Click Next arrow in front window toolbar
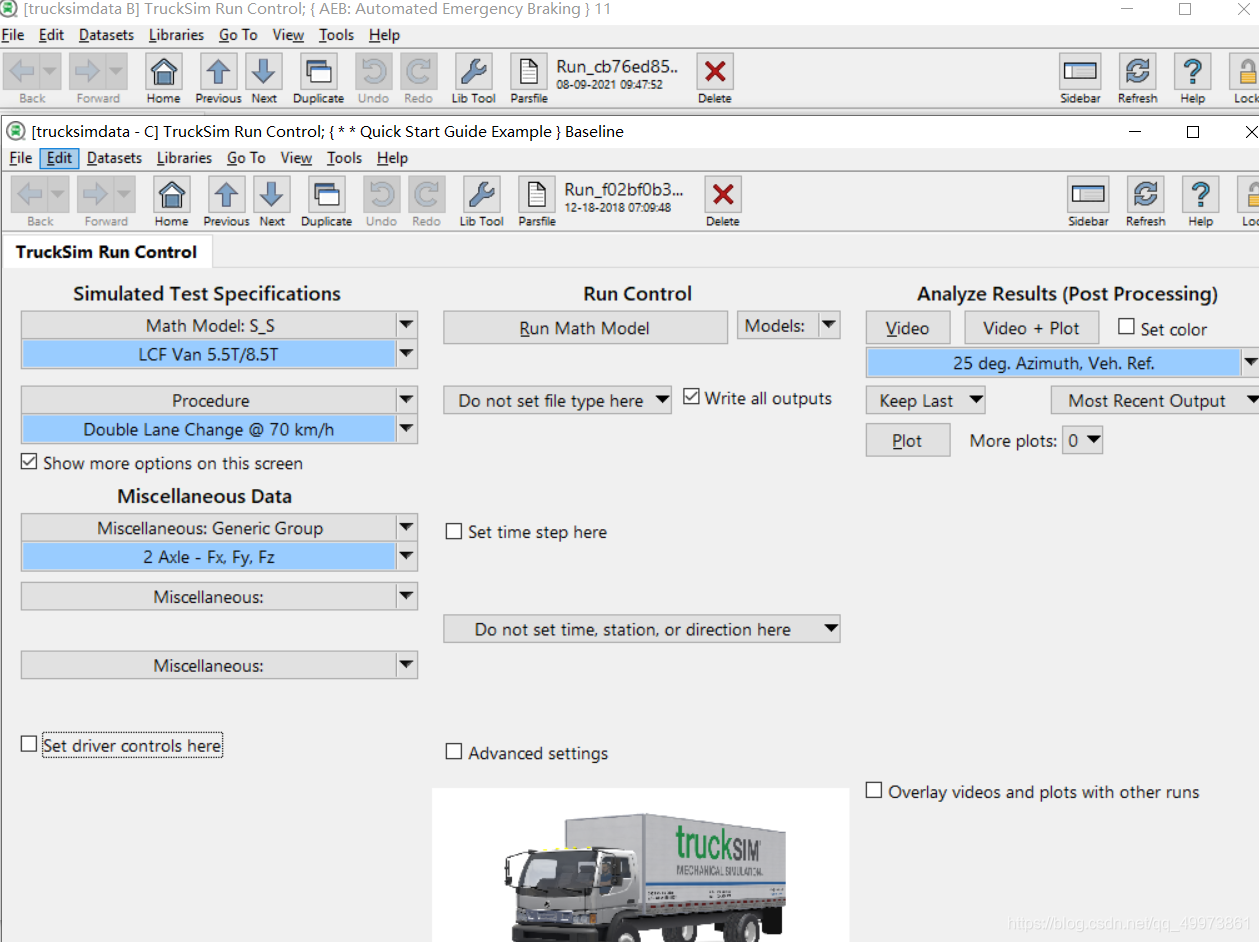The width and height of the screenshot is (1259, 942). 272,194
